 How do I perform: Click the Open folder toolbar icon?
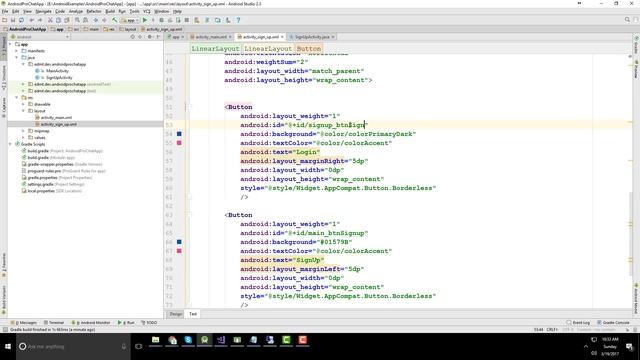tap(4, 20)
